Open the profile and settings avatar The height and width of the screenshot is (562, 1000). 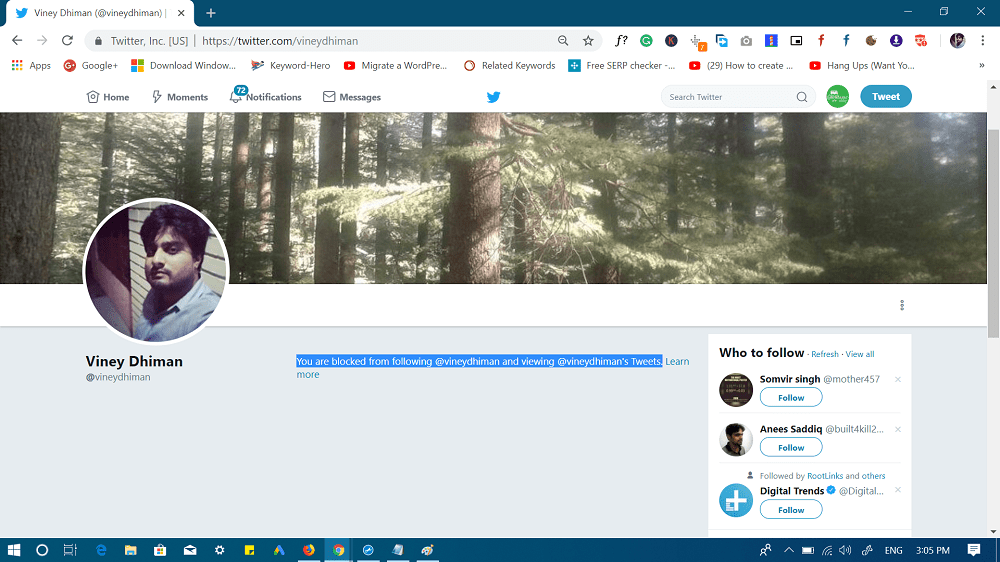pos(837,96)
